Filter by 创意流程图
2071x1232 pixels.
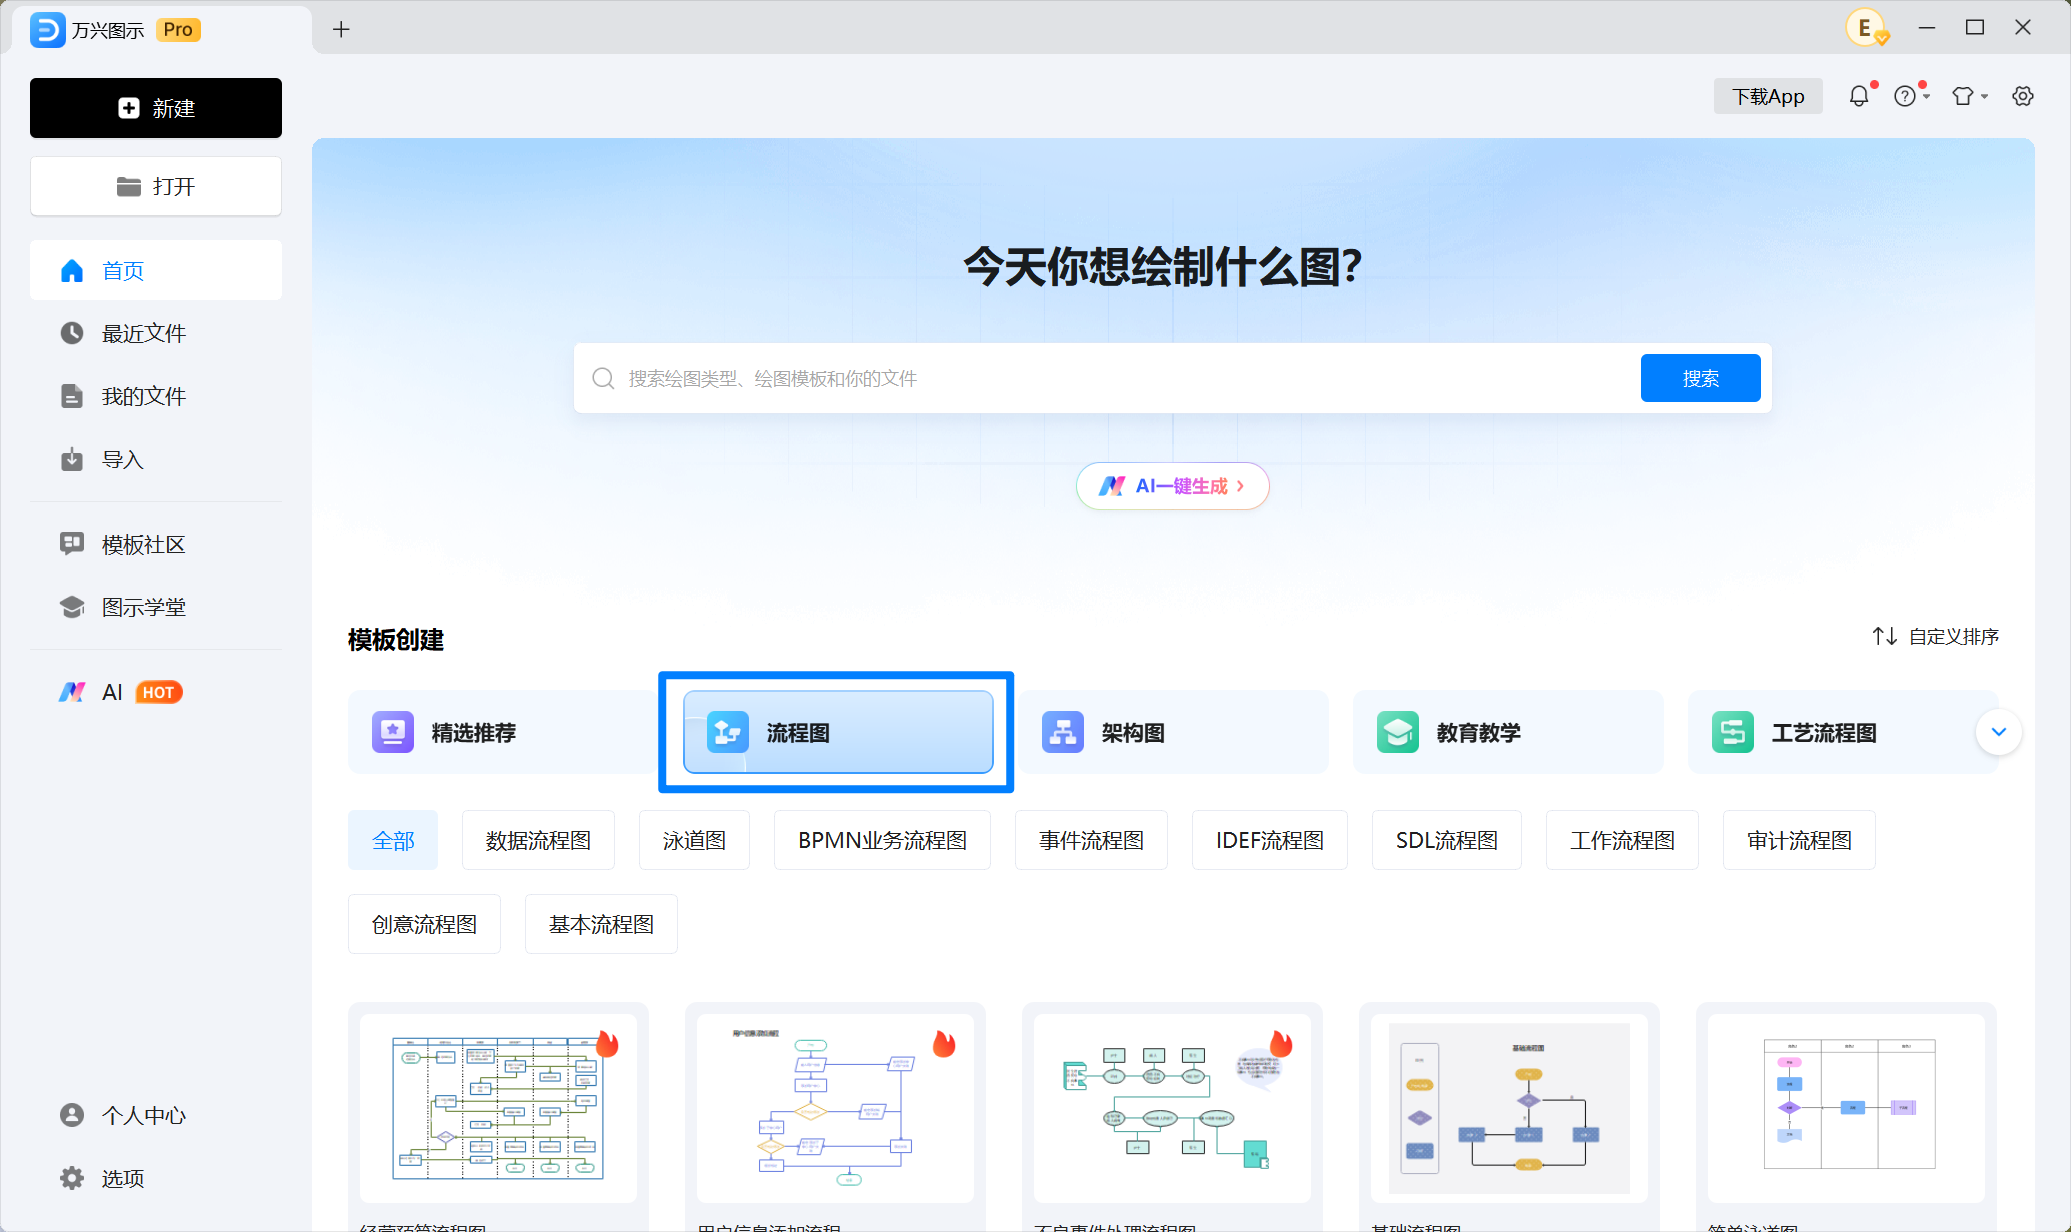tap(424, 924)
